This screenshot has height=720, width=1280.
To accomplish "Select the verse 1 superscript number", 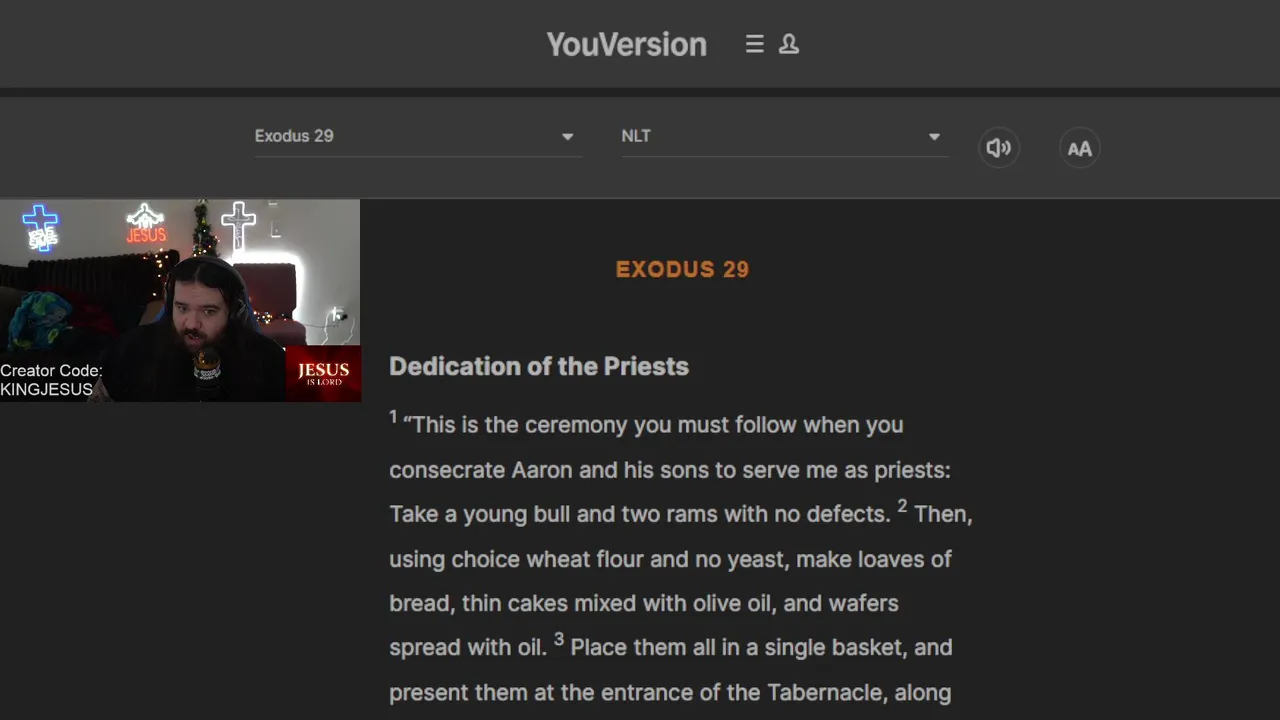I will 393,417.
